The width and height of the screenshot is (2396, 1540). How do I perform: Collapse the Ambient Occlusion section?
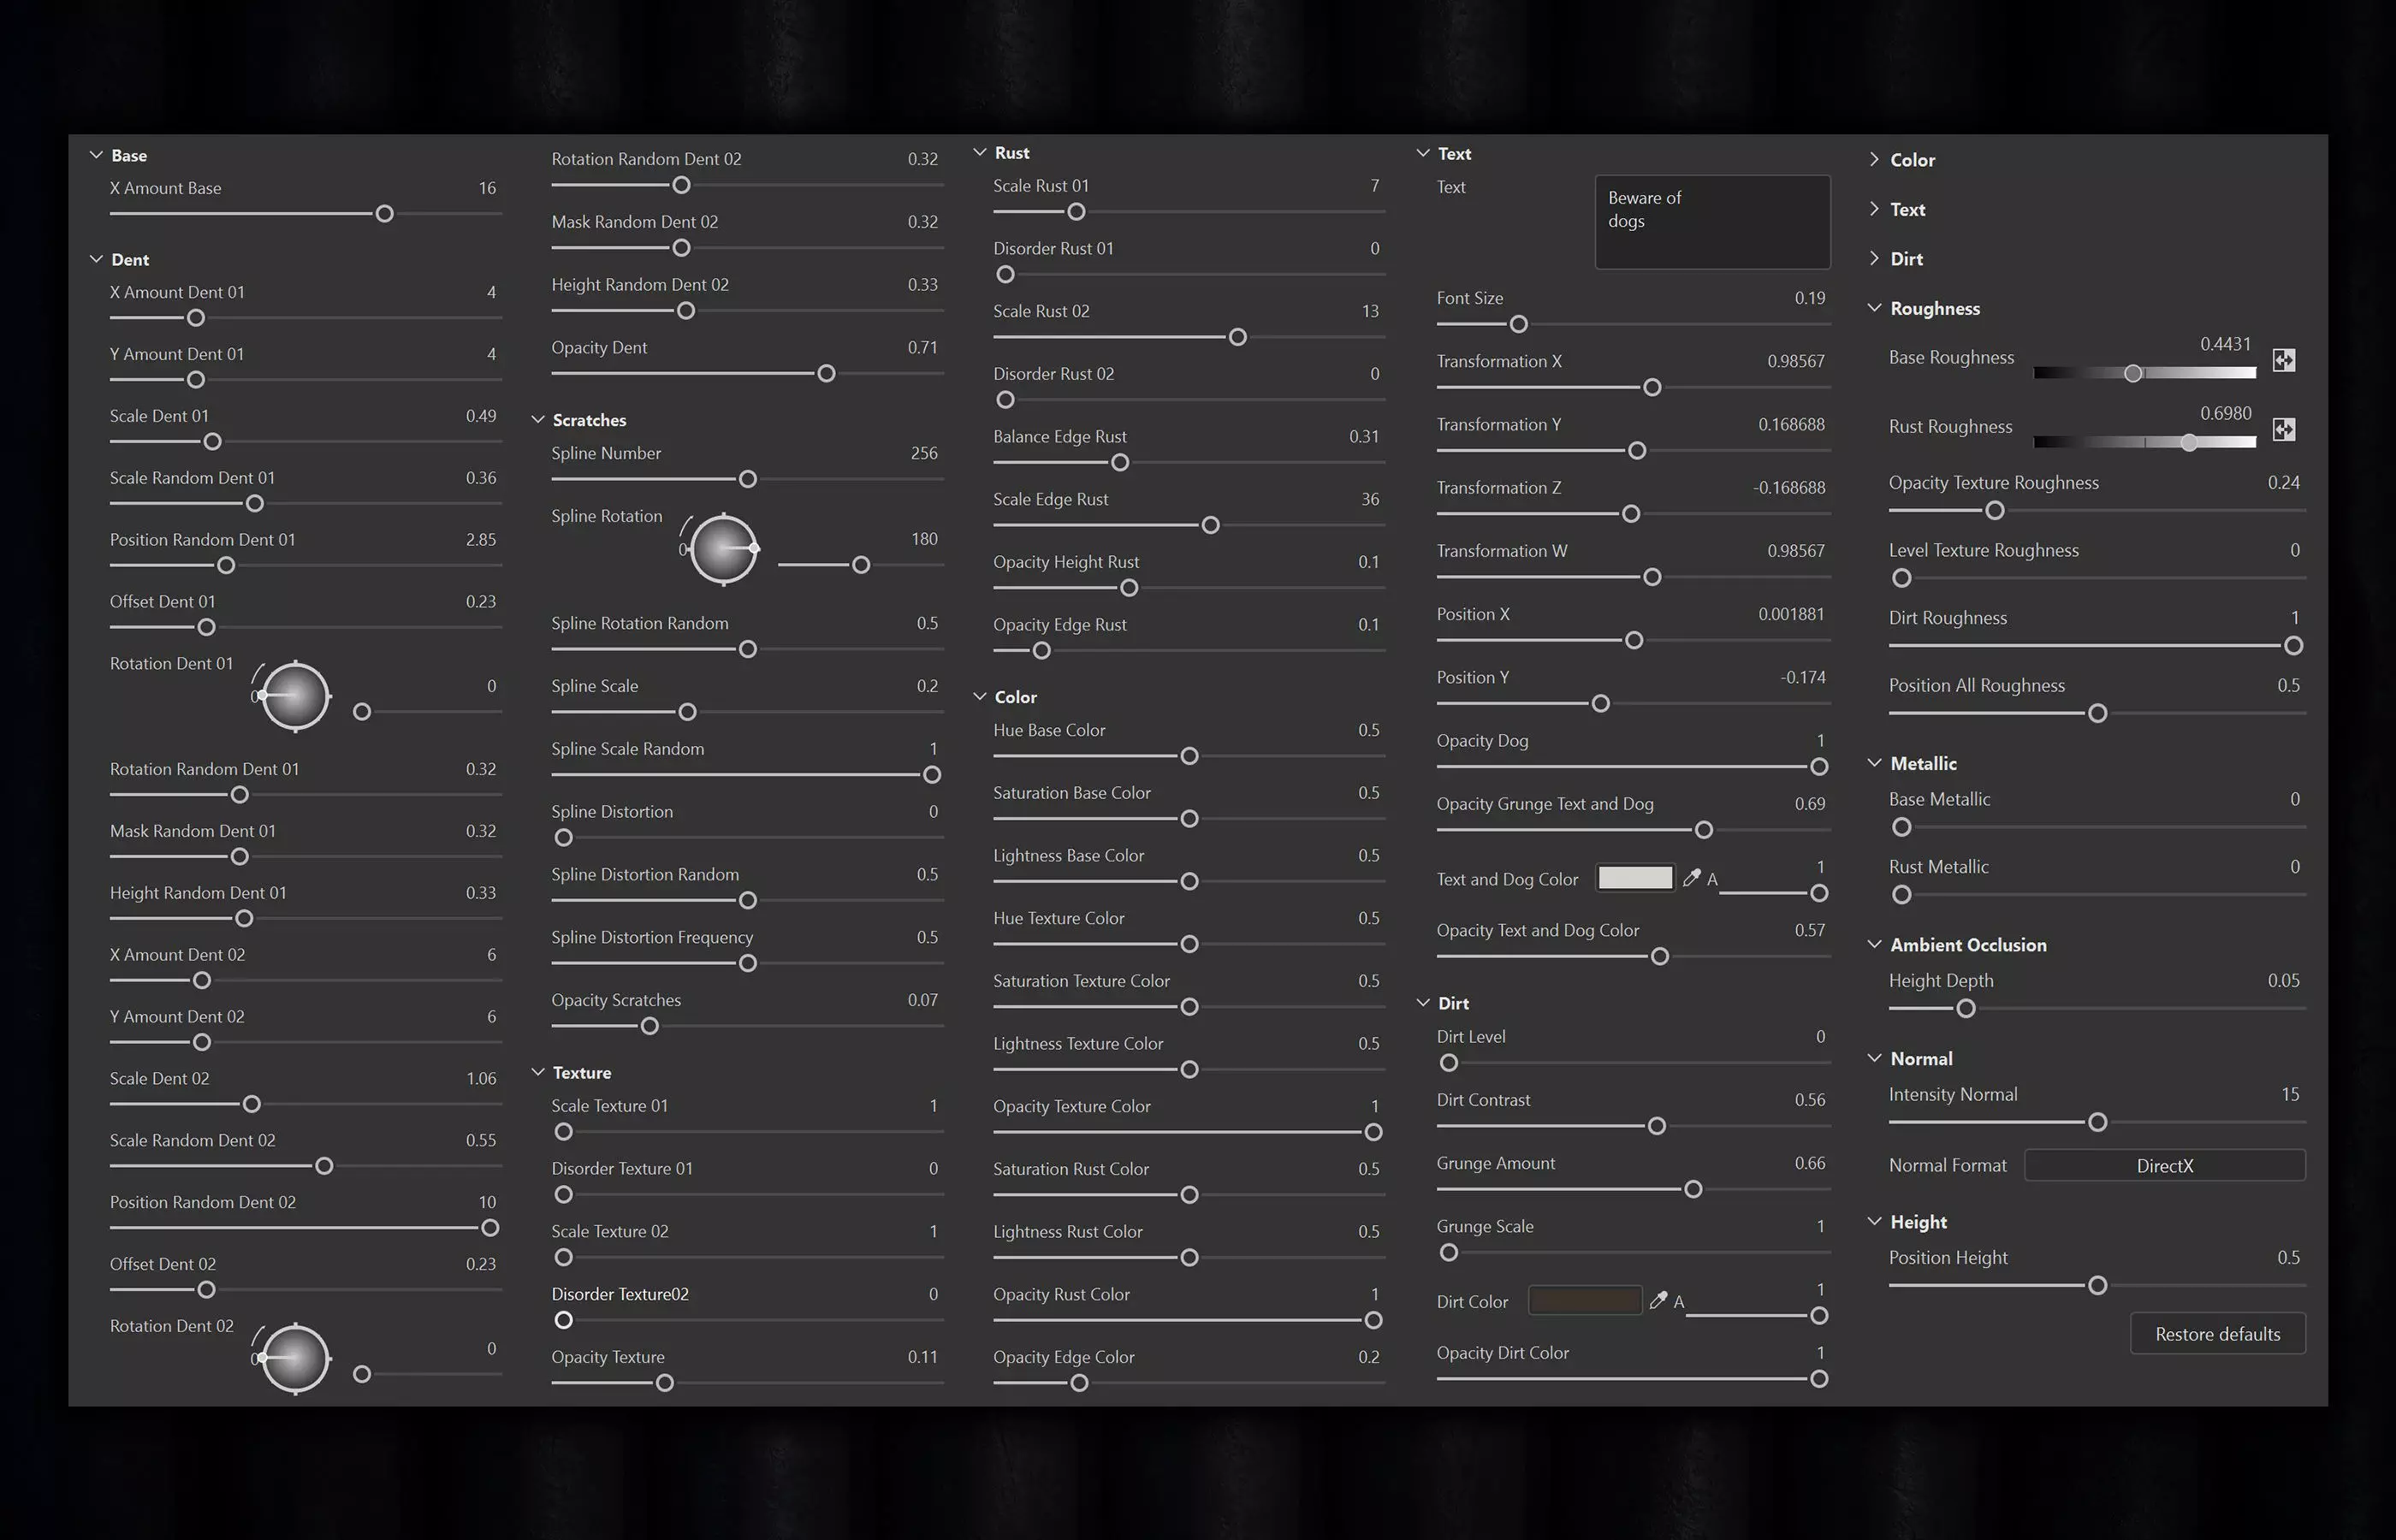[x=1874, y=945]
